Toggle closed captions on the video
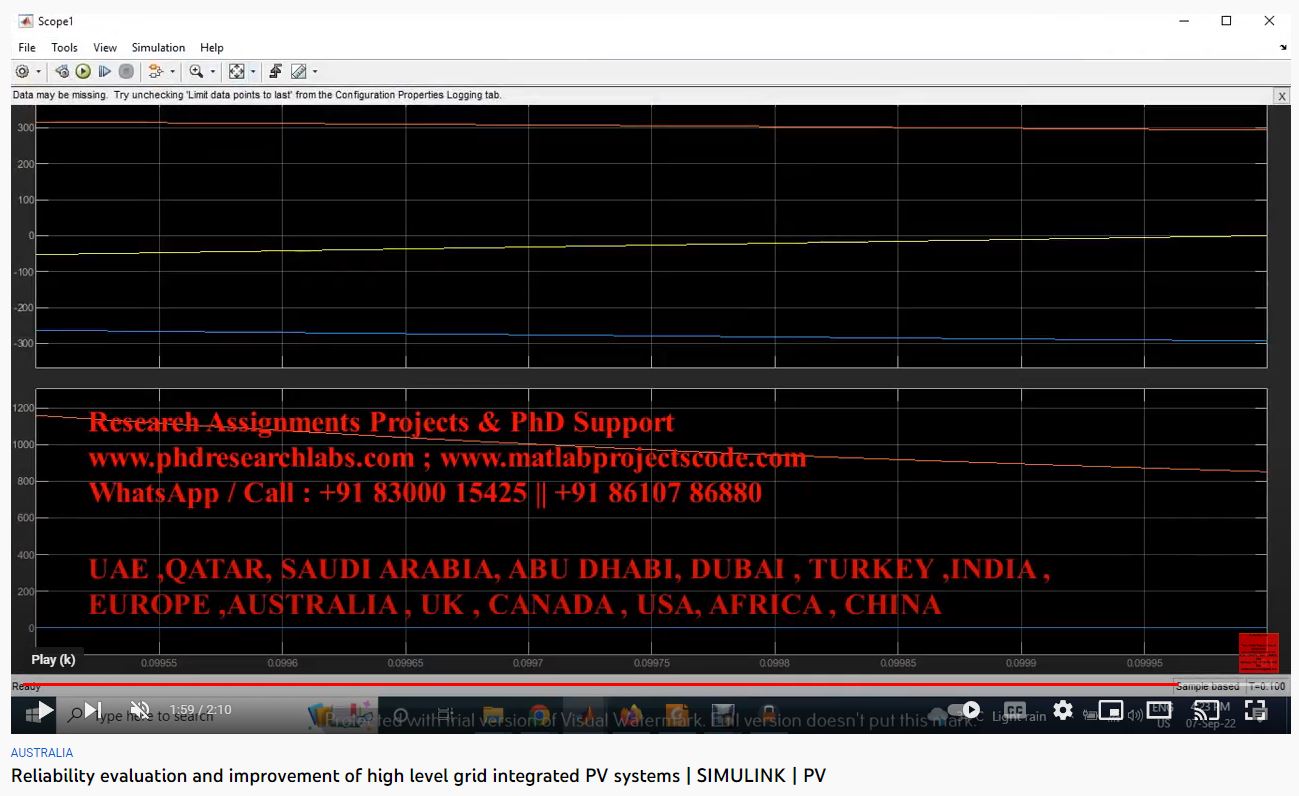This screenshot has height=796, width=1299. 1014,711
